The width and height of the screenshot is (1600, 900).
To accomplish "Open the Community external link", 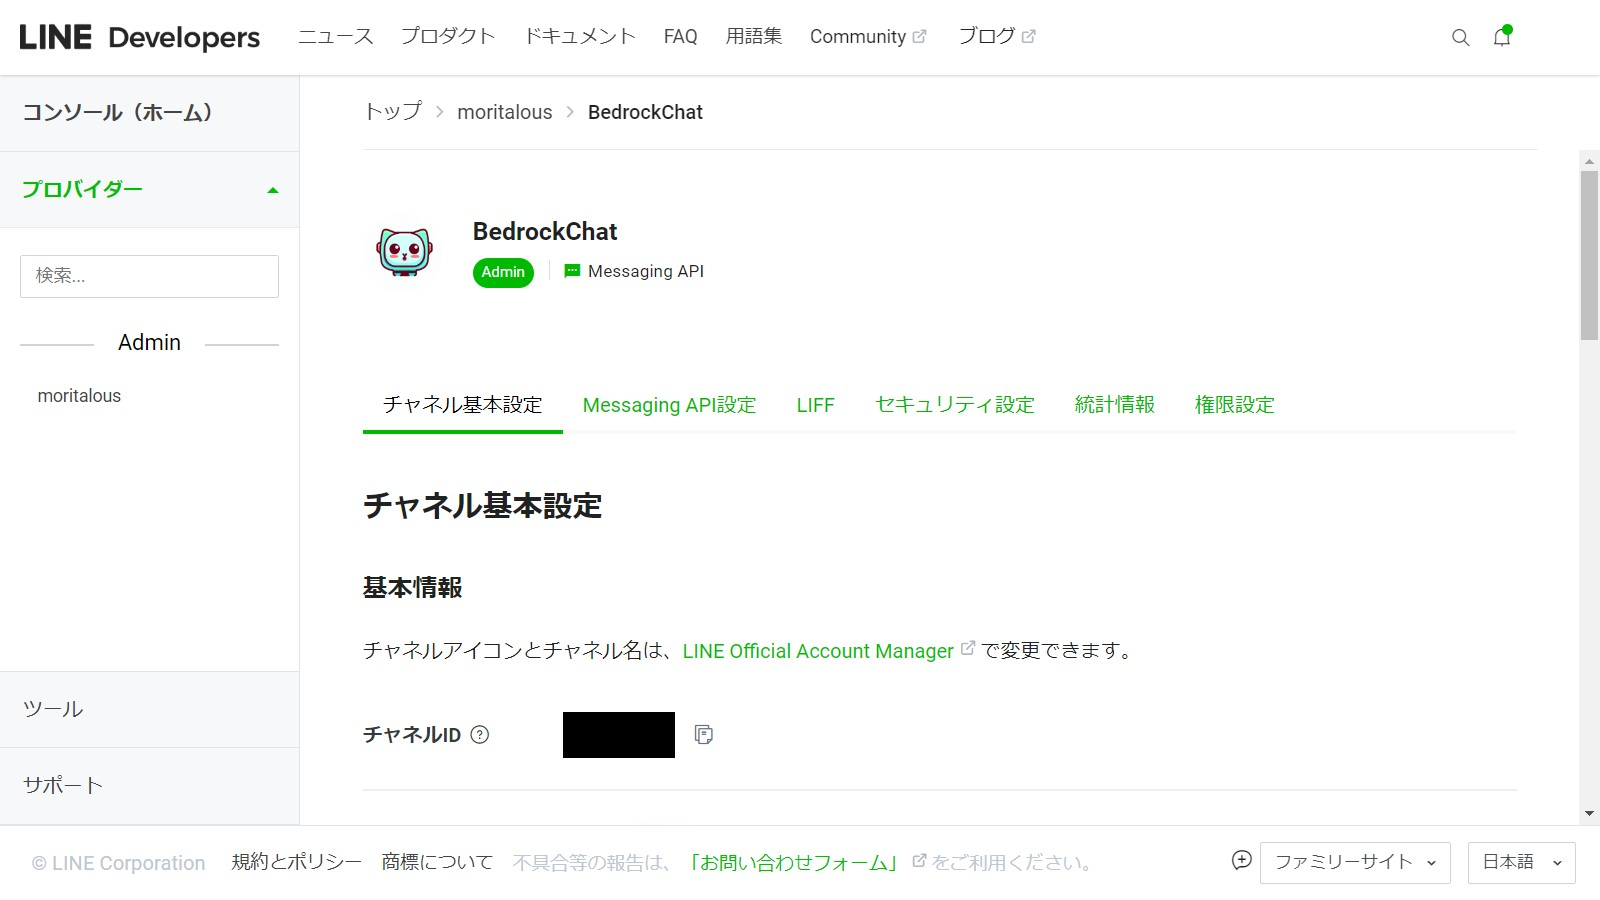I will pos(867,37).
